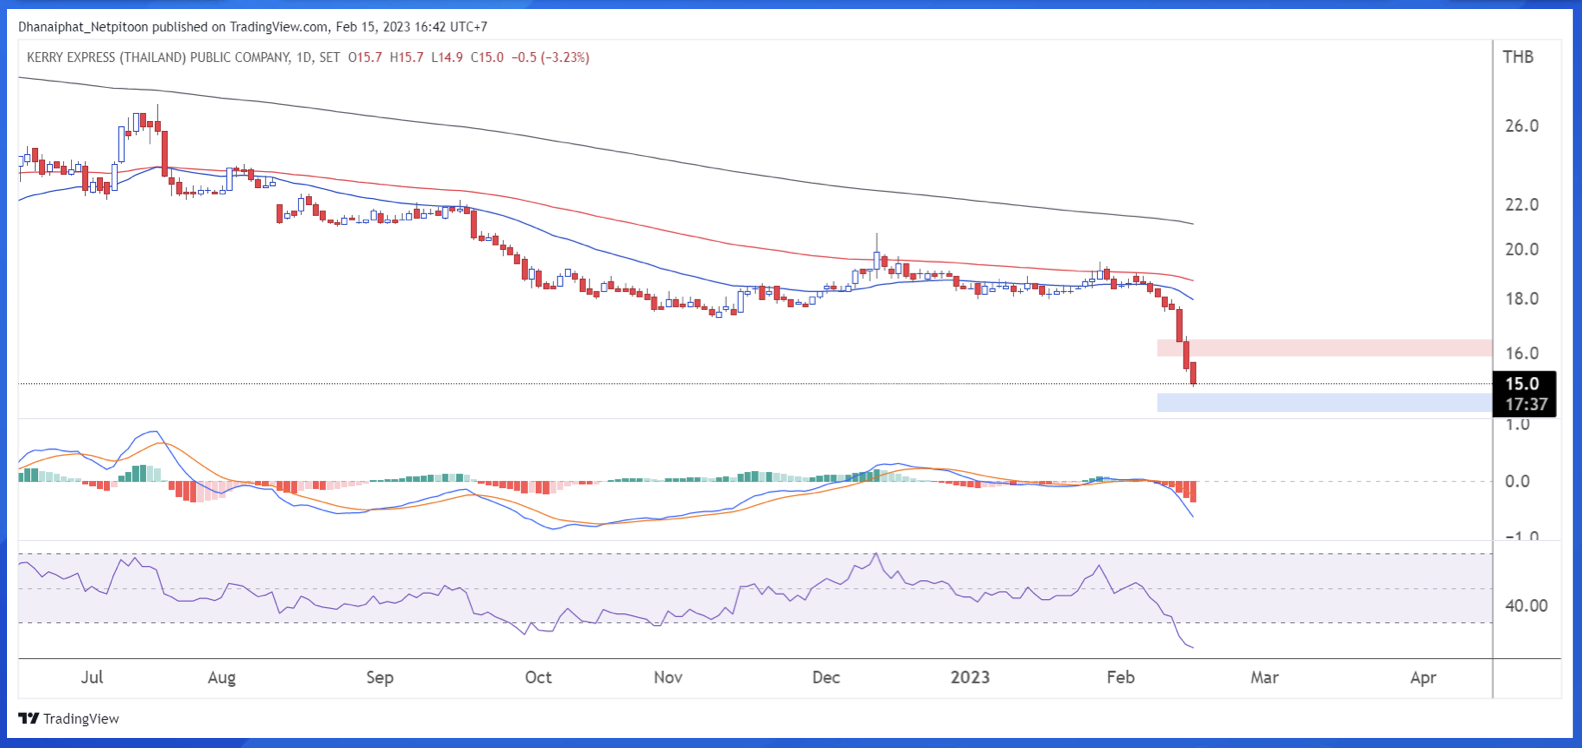Image resolution: width=1582 pixels, height=748 pixels.
Task: Click the 18.0 price axis label
Action: tap(1522, 299)
